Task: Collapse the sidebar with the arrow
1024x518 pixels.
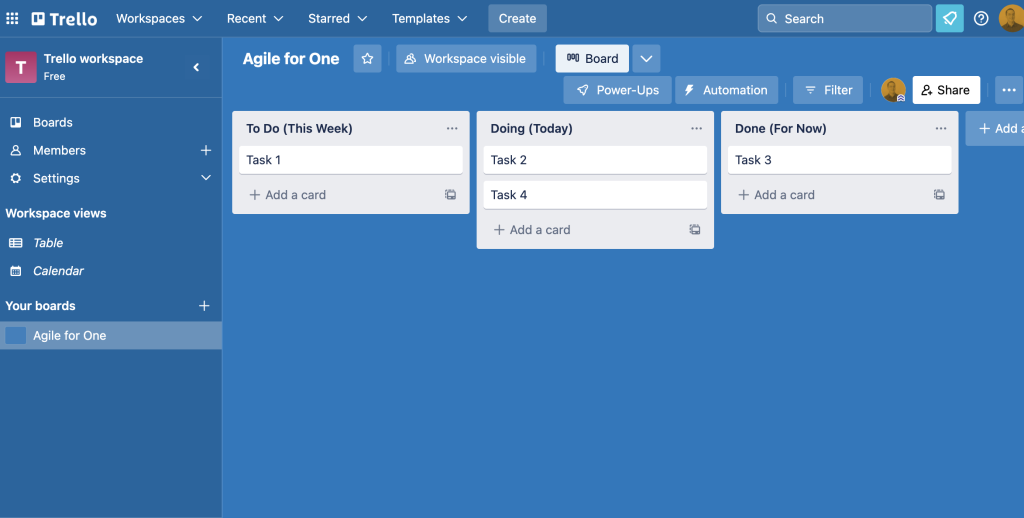Action: pos(196,67)
